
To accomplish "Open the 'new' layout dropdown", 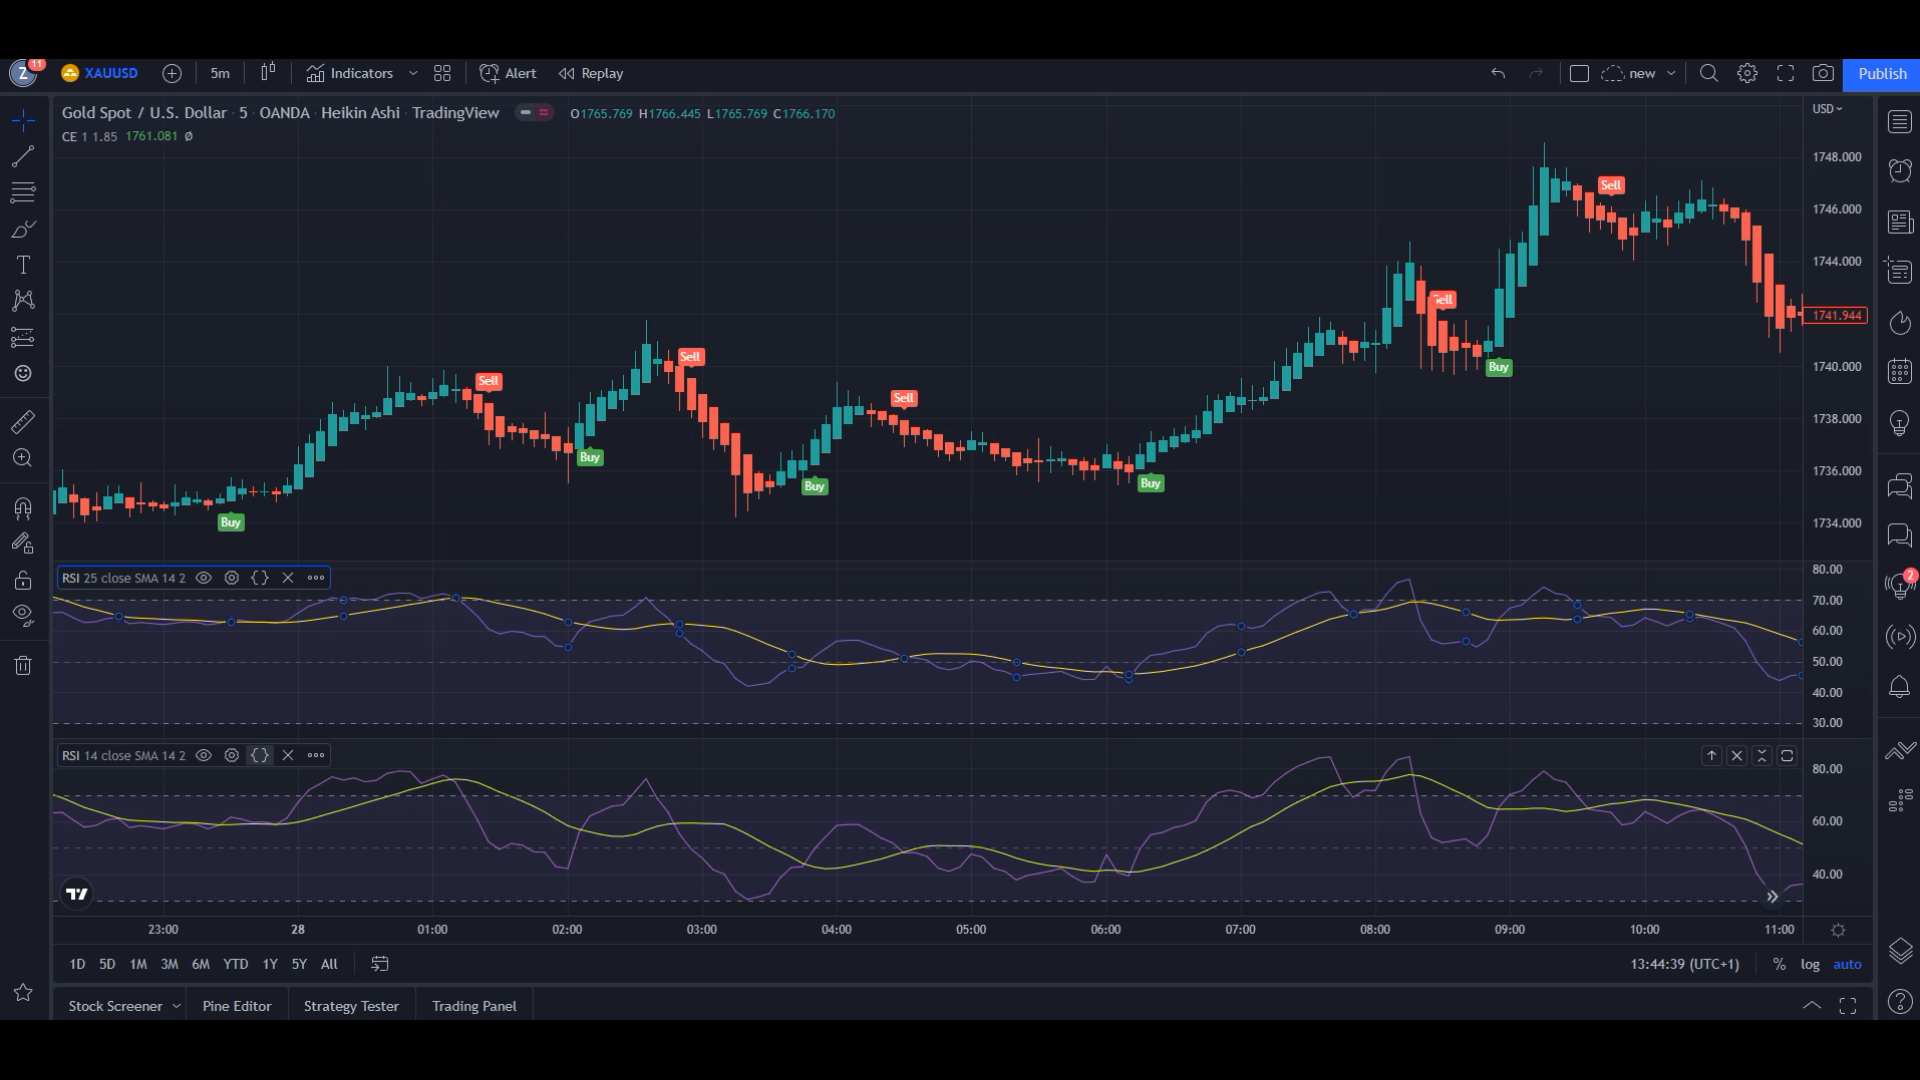I will click(x=1672, y=73).
